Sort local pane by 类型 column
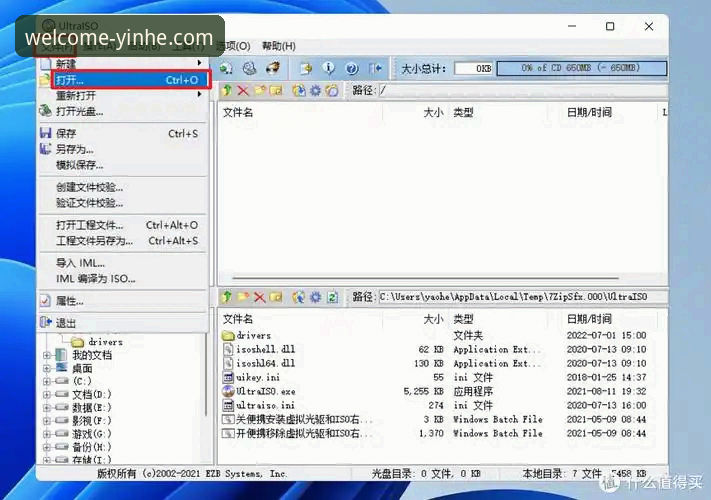The height and width of the screenshot is (500, 711). [x=463, y=319]
